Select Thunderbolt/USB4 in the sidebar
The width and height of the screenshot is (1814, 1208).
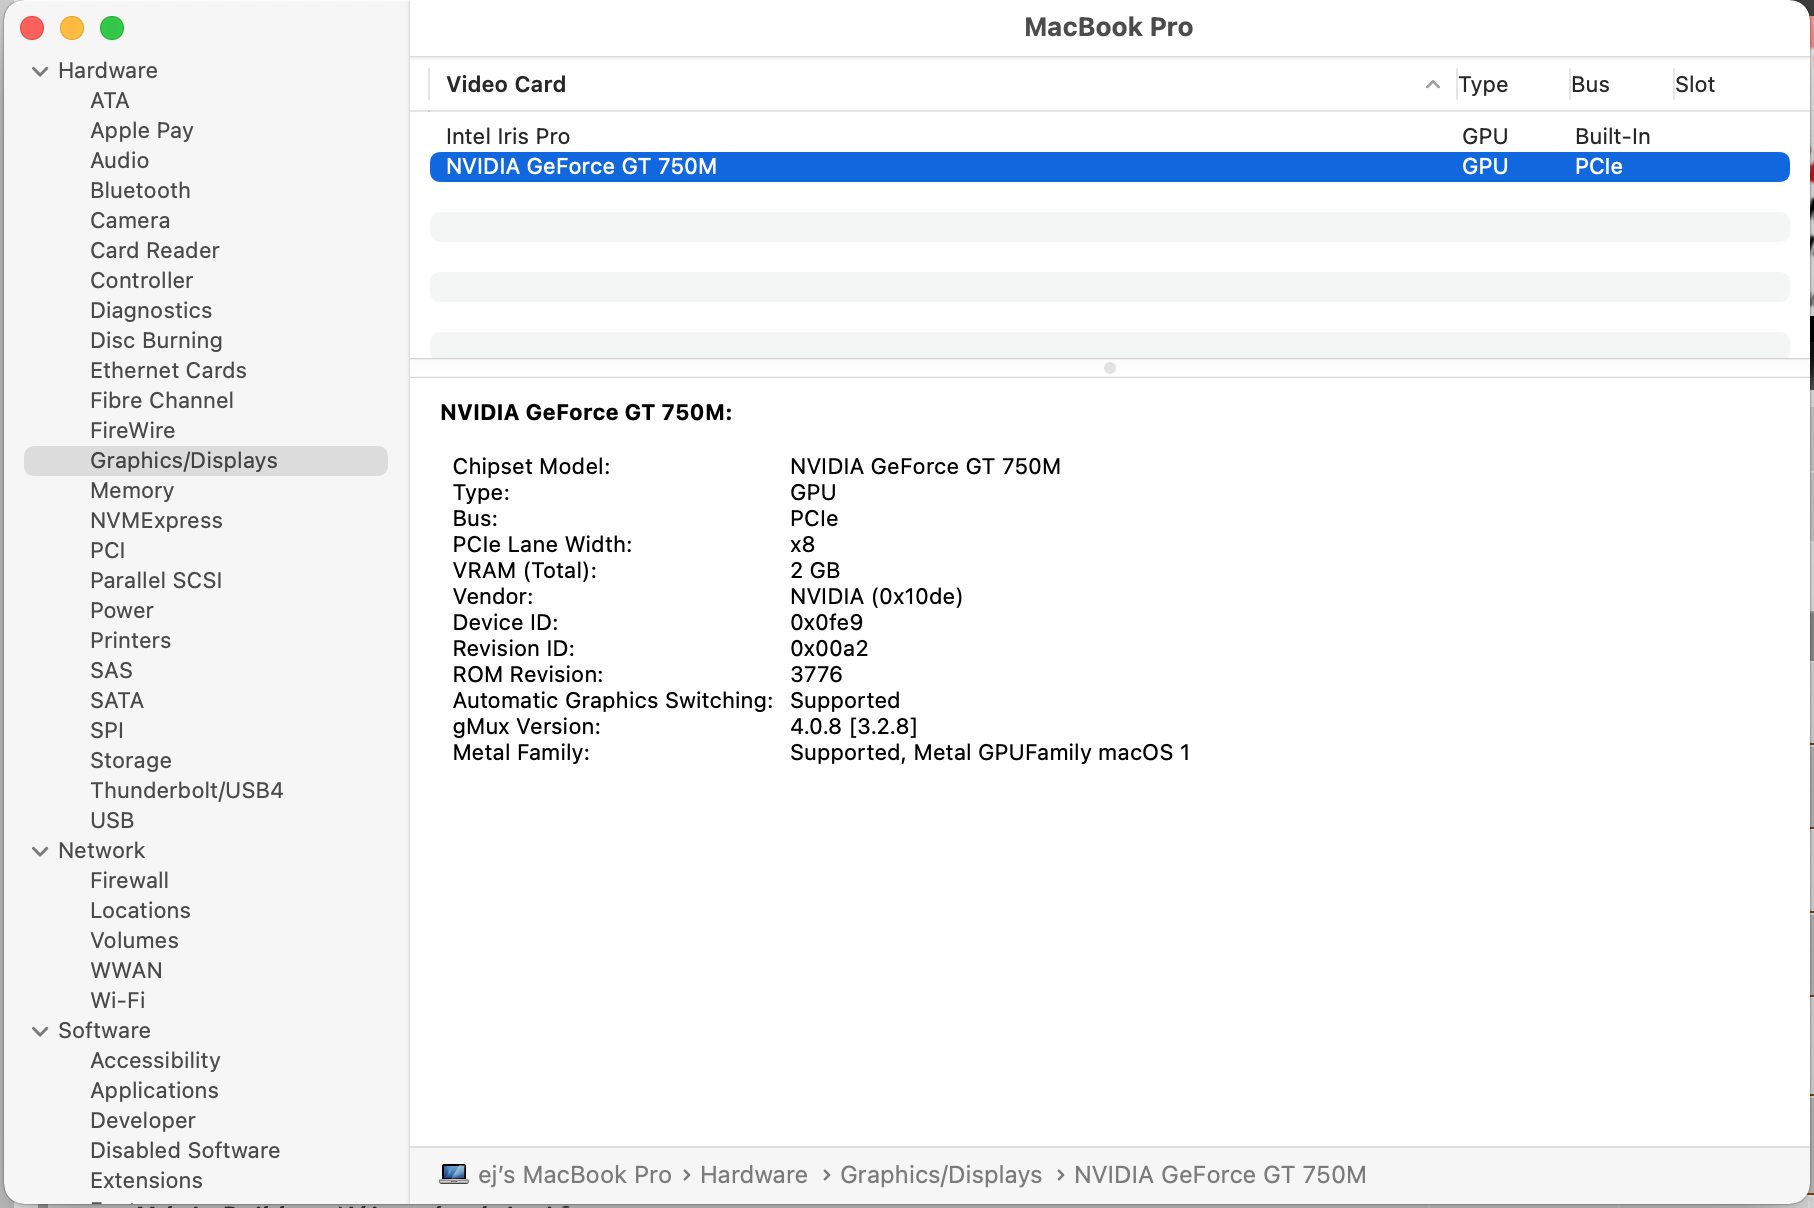(187, 791)
